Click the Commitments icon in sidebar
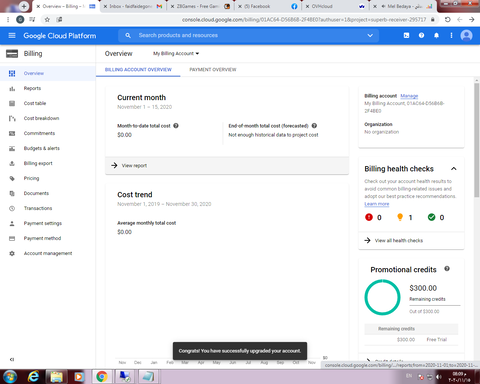The image size is (480, 384). pos(12,133)
